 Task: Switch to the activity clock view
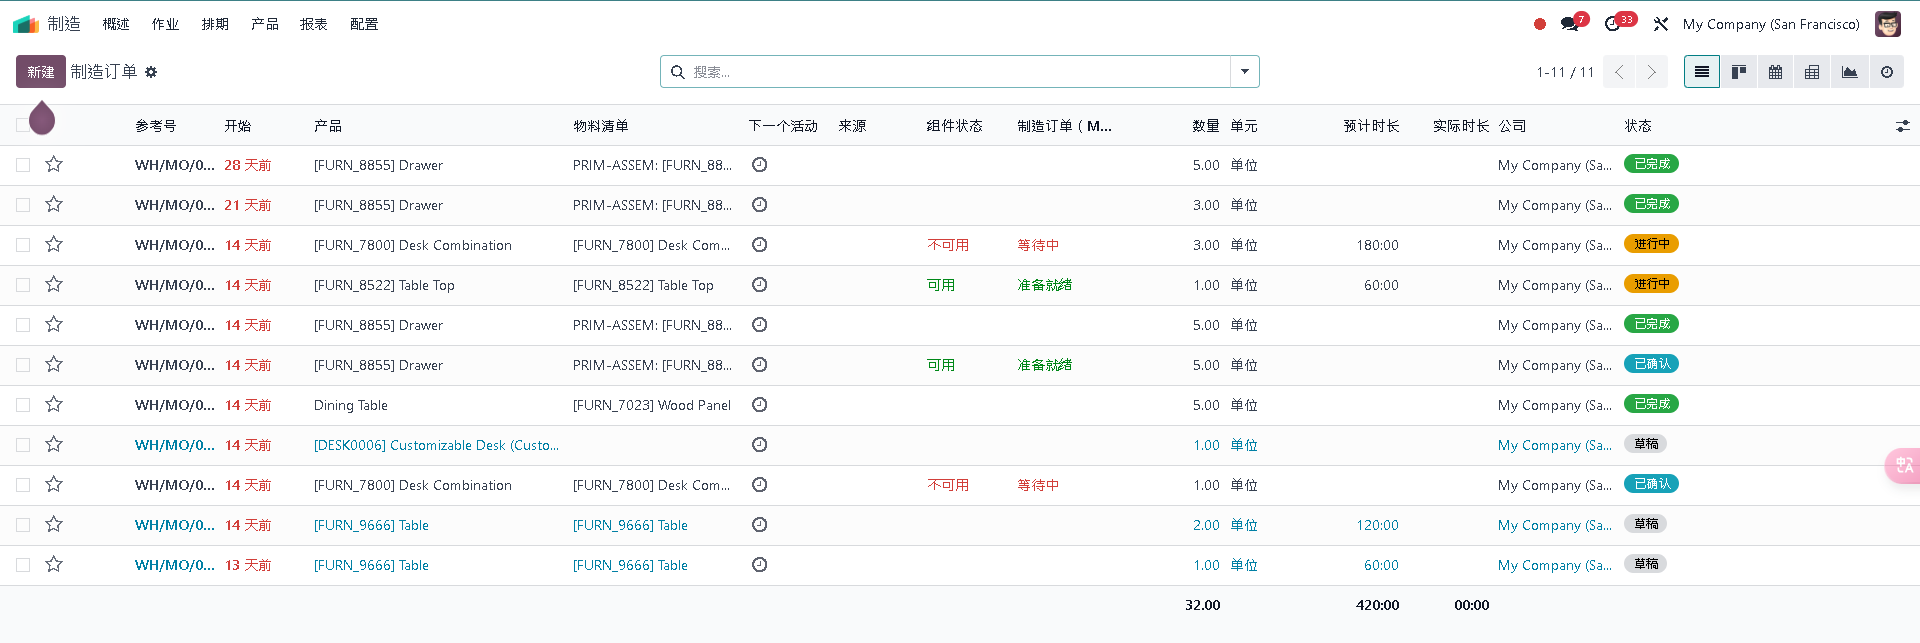click(x=1886, y=72)
